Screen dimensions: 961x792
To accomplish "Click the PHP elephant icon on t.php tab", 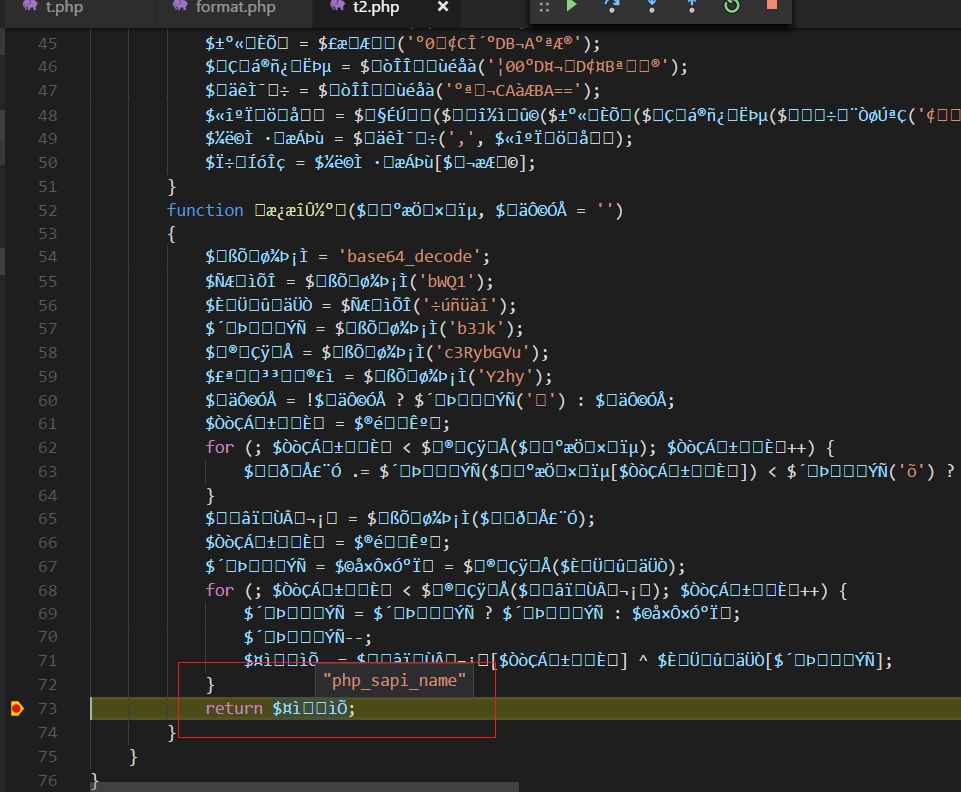I will tap(31, 6).
